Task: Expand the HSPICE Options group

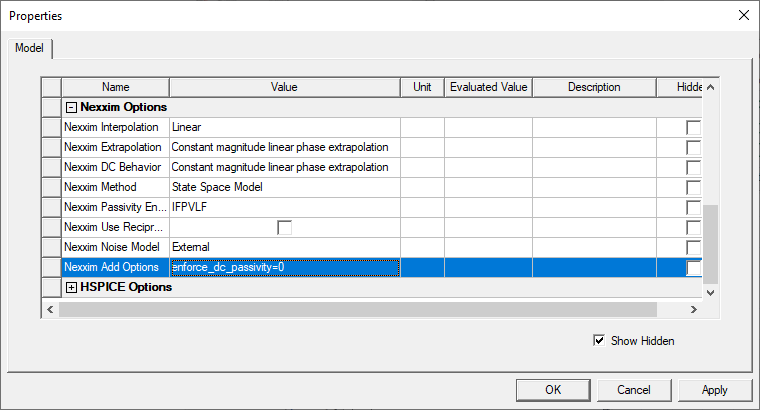Action: [71, 287]
